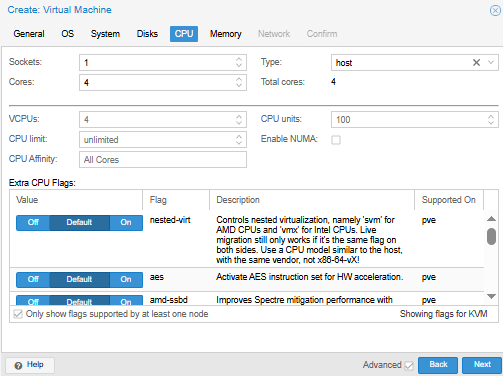Set aes flag to Default
503x376 pixels.
(79, 280)
